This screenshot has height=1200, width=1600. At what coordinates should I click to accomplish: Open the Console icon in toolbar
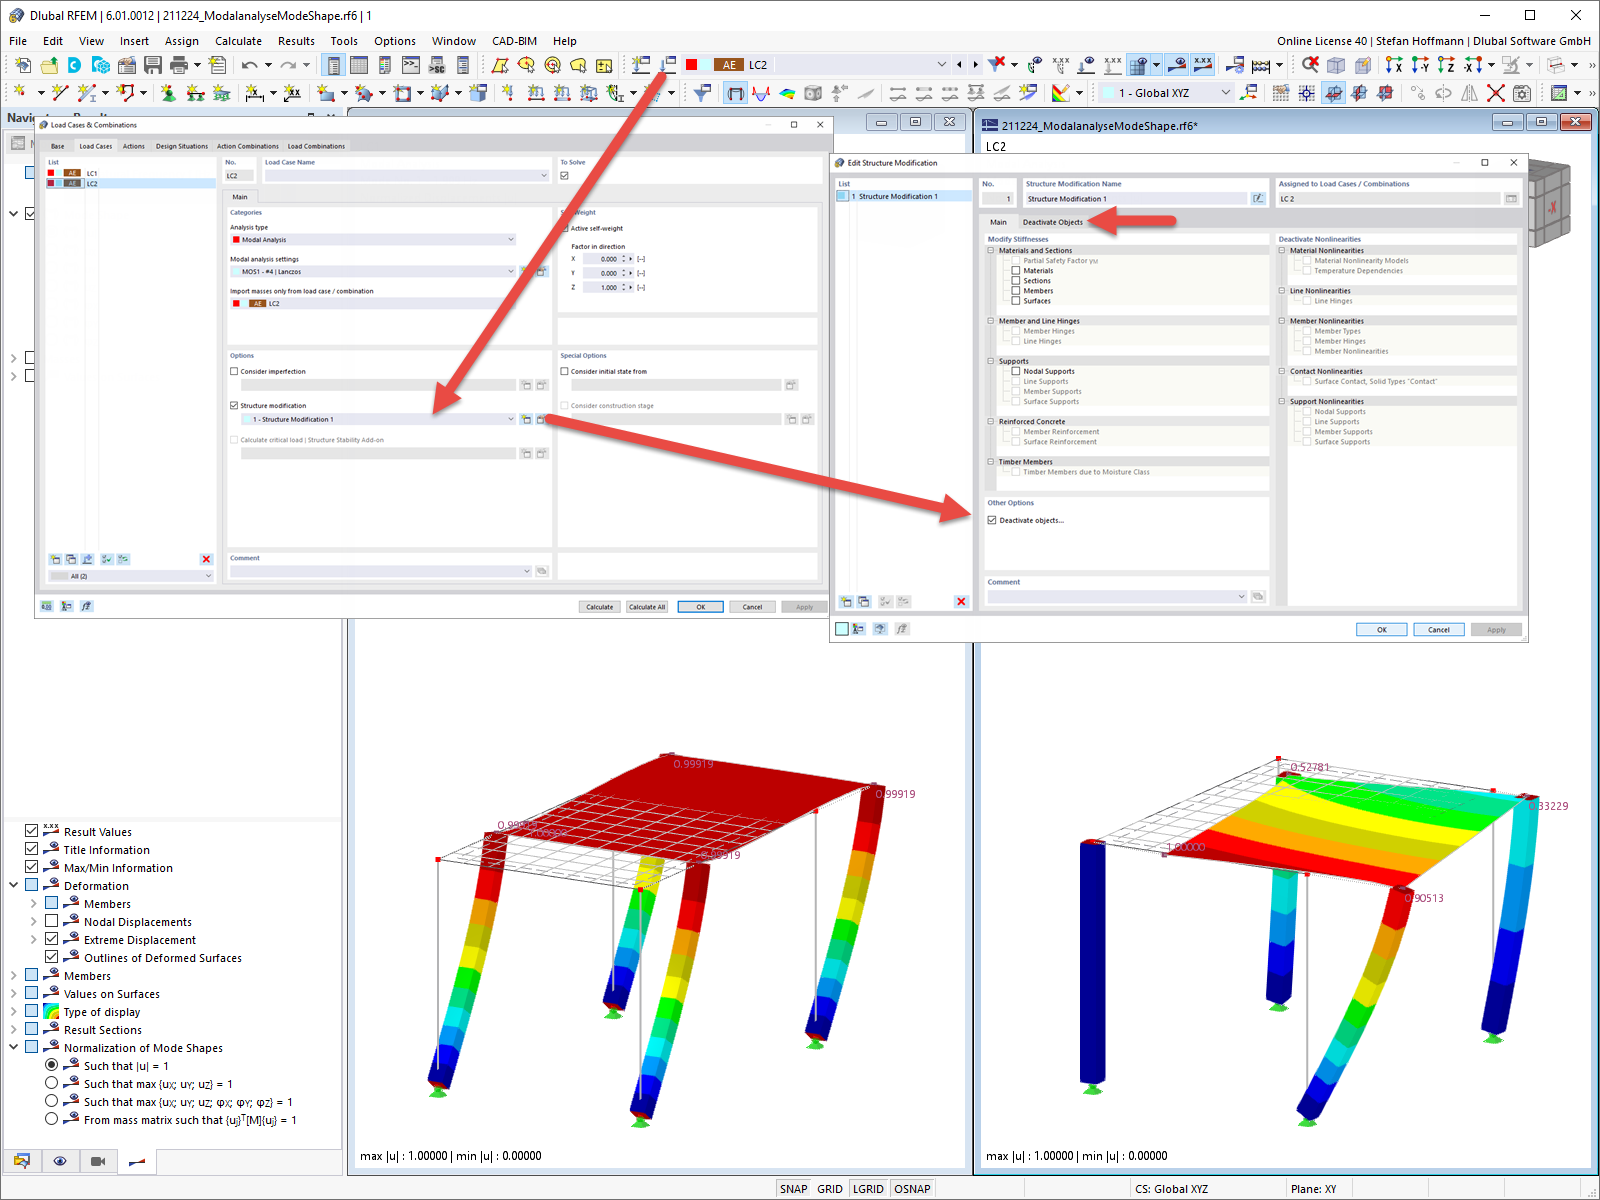coord(411,65)
